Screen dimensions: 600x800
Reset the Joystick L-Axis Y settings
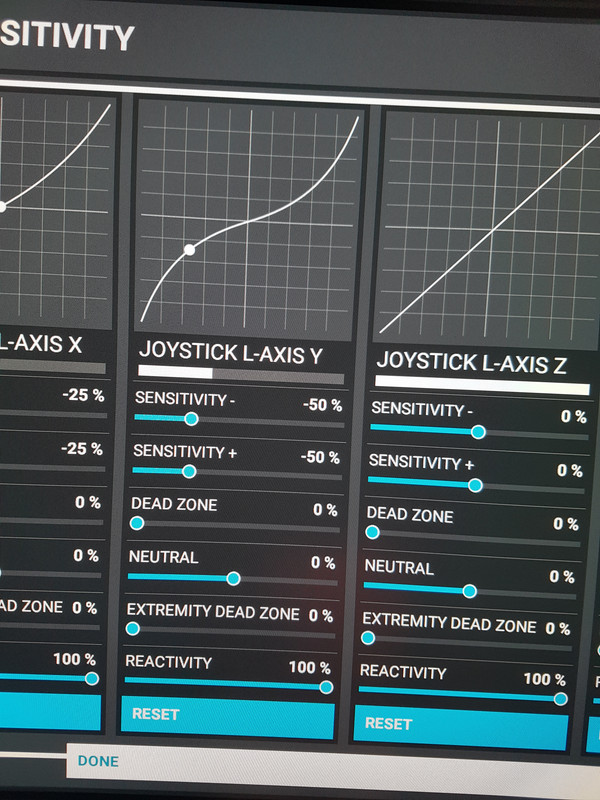(x=228, y=717)
